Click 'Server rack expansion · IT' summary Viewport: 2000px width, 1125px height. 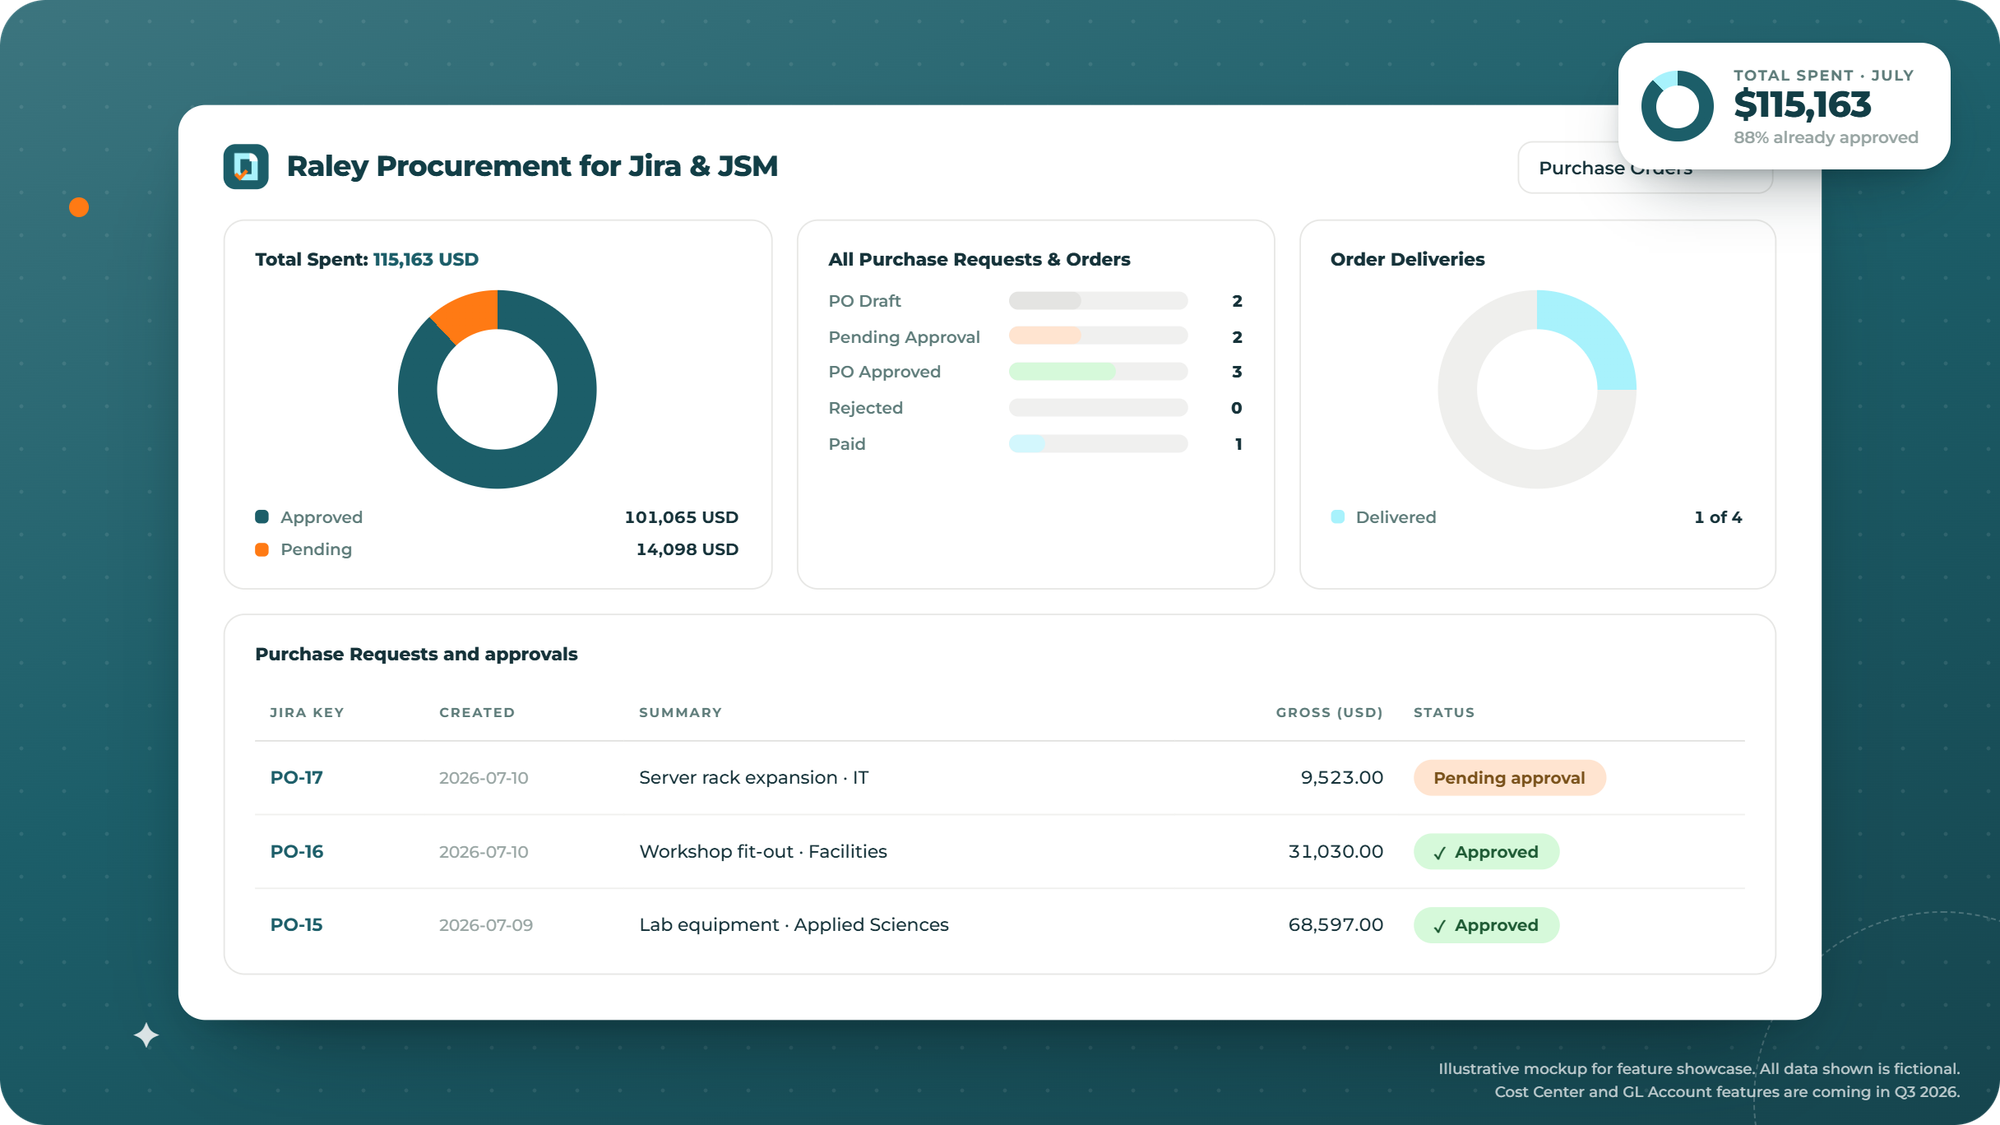(754, 778)
